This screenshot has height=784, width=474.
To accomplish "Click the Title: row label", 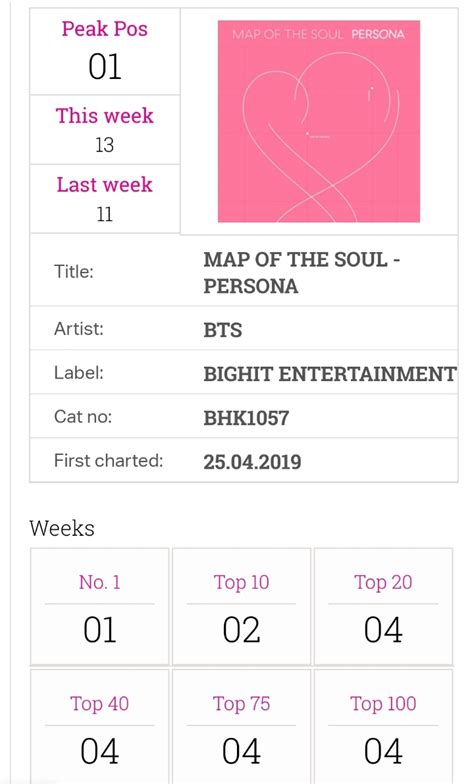I will click(74, 272).
